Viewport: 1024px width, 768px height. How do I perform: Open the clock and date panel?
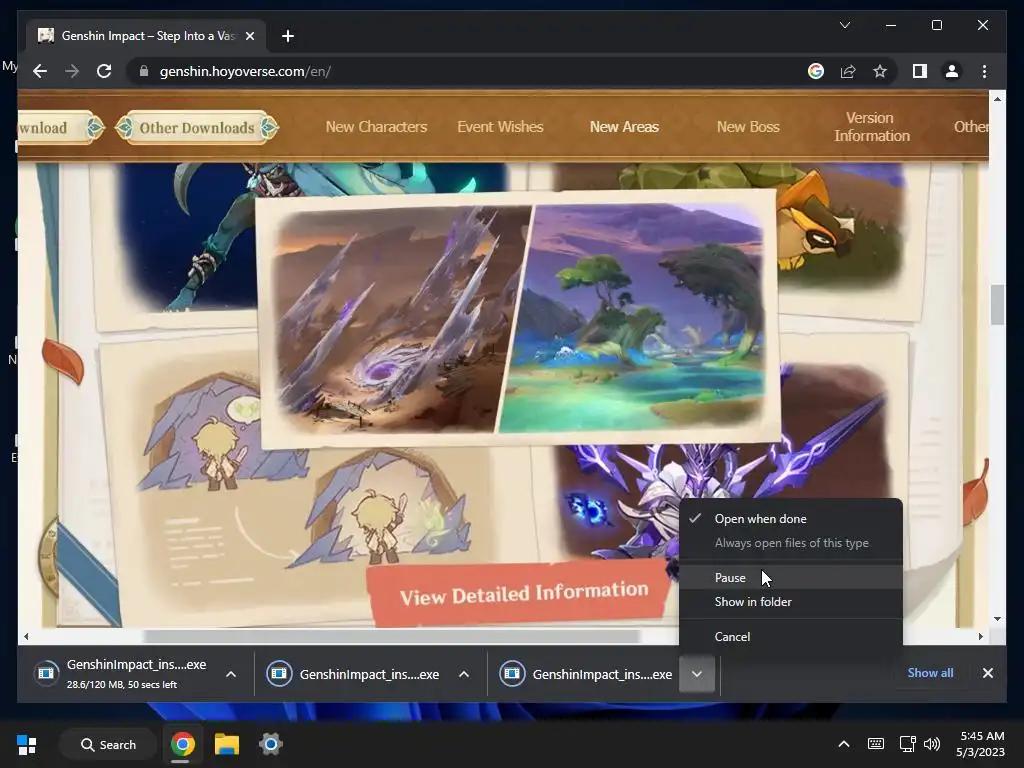981,744
